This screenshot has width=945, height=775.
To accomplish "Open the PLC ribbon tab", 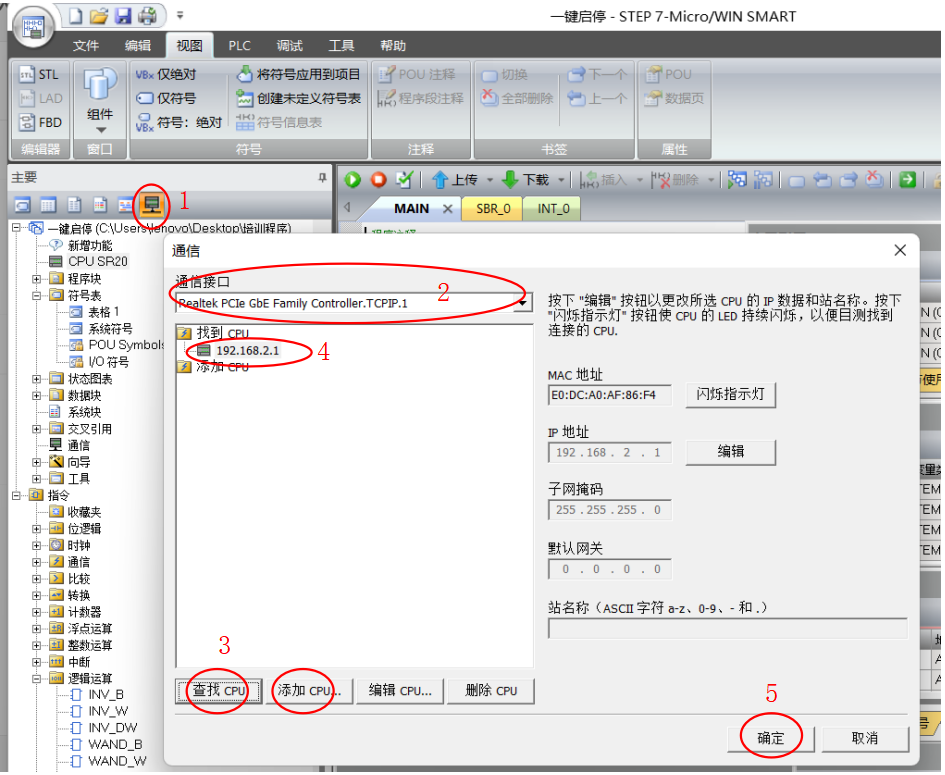I will 239,46.
